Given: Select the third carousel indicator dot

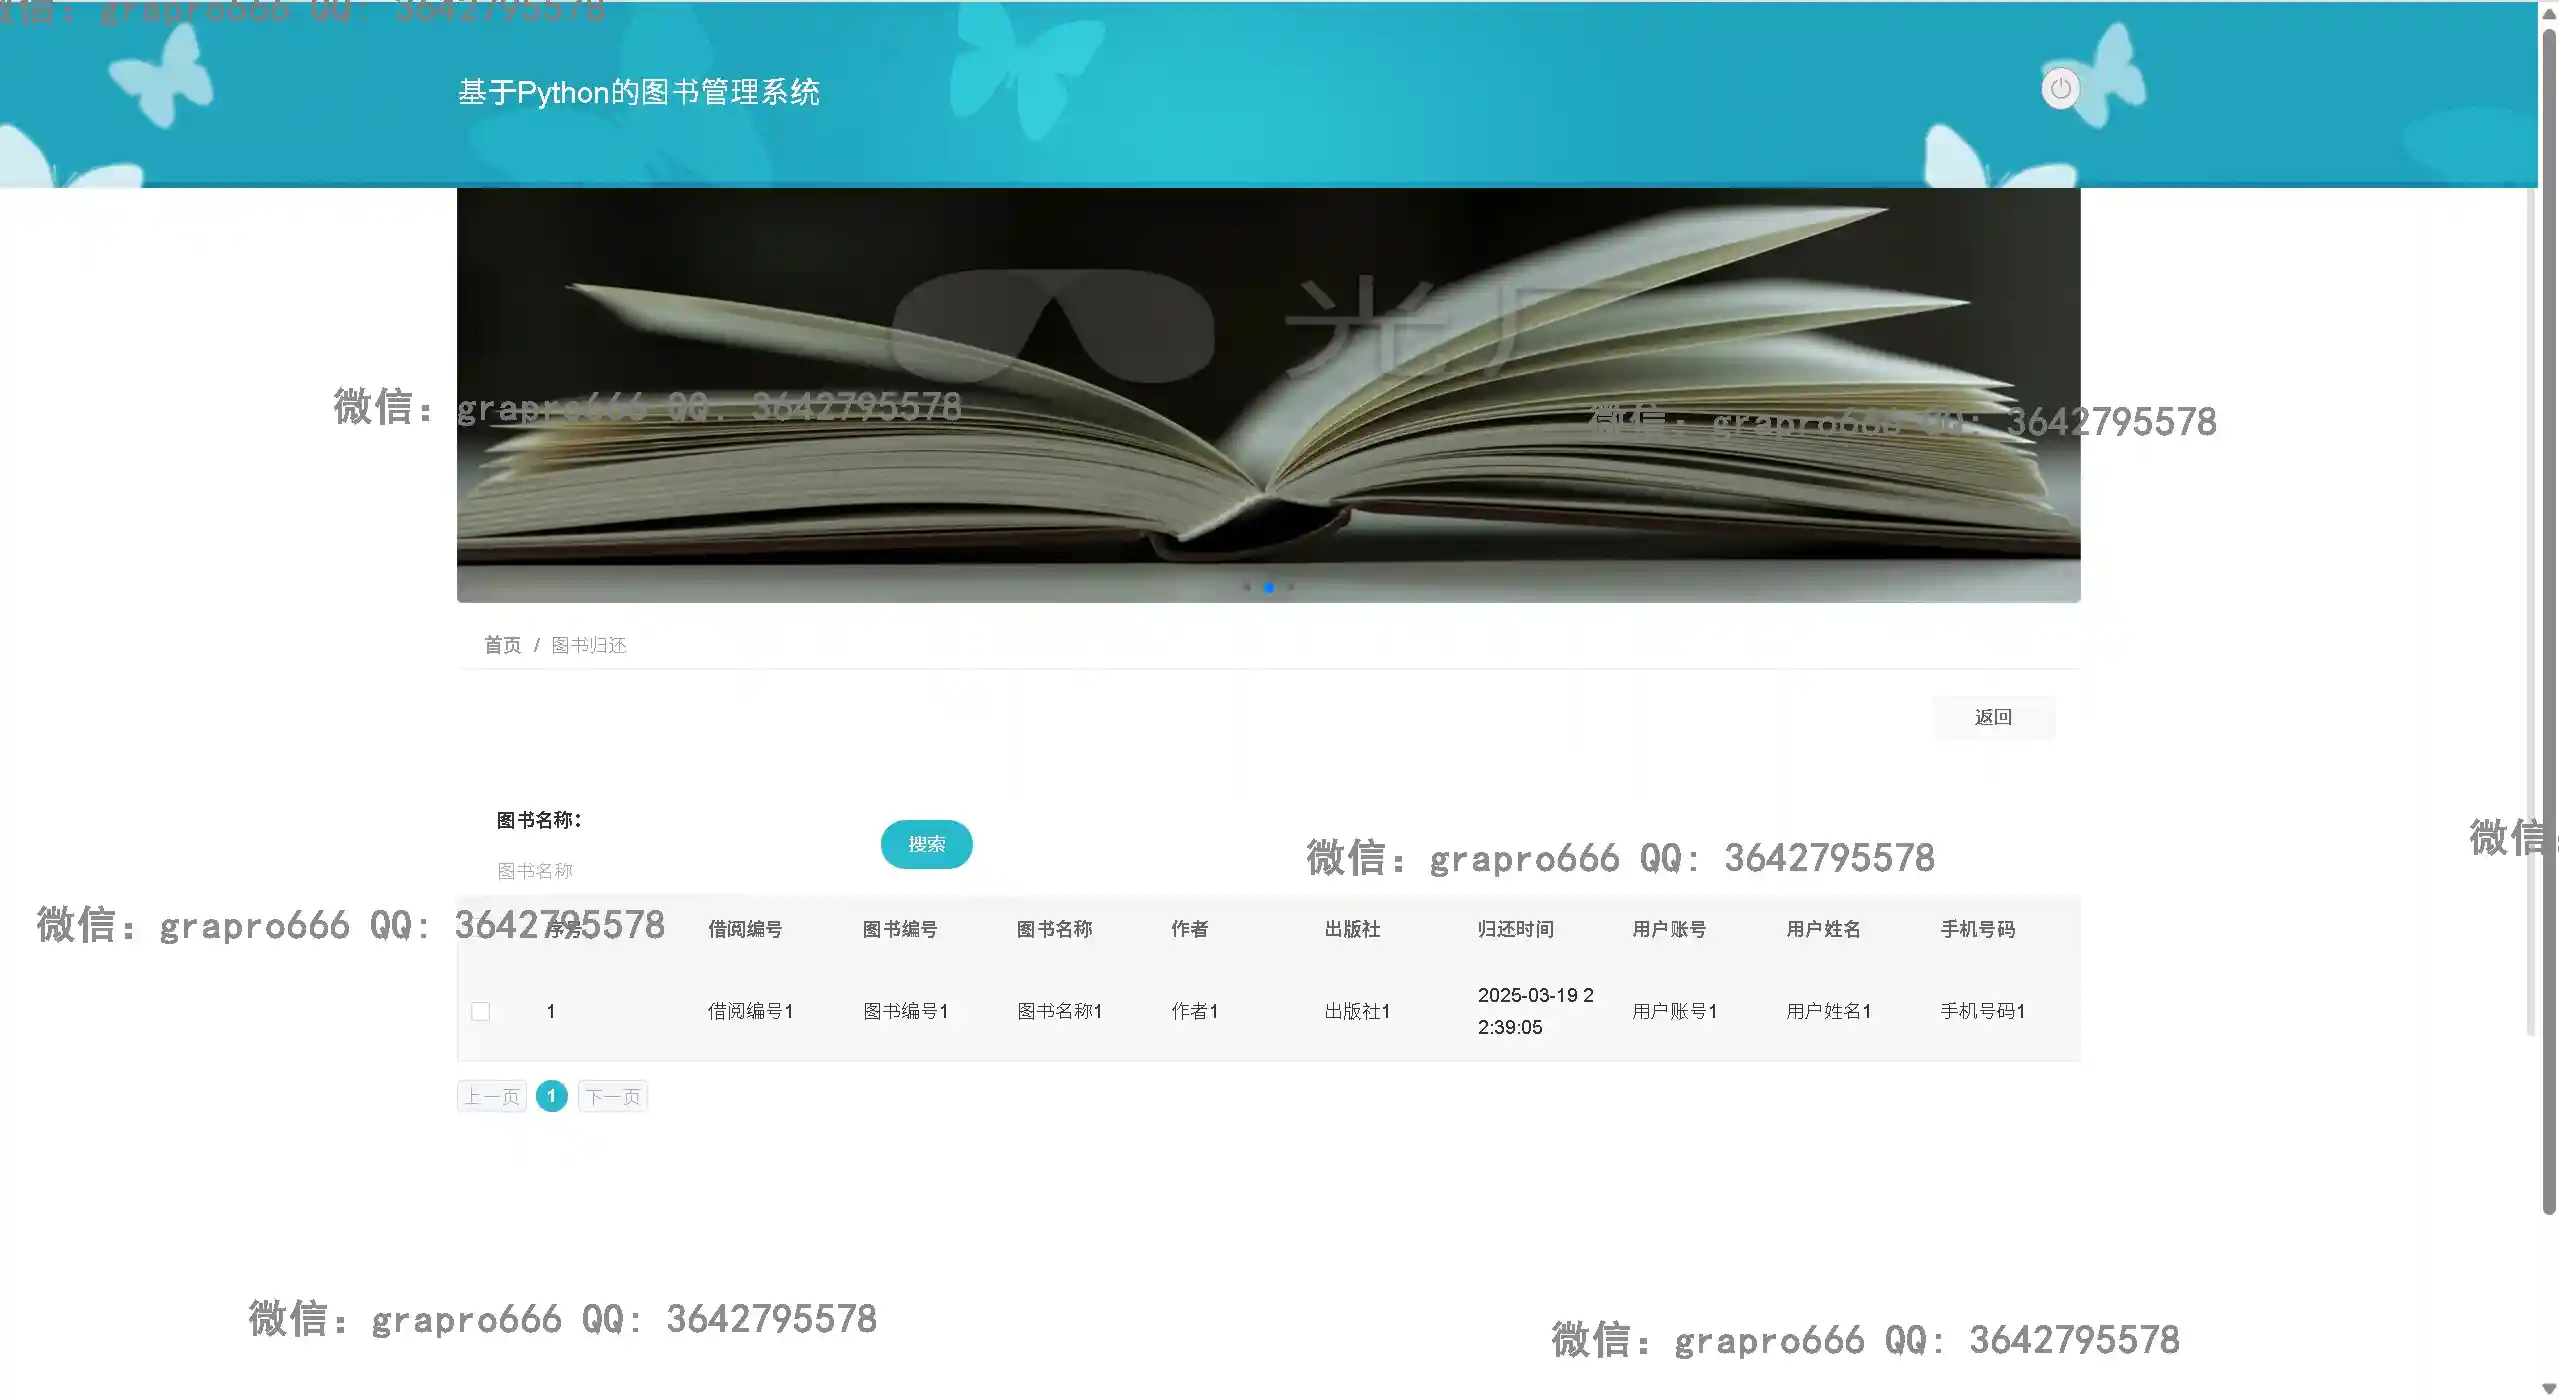Looking at the screenshot, I should click(1291, 587).
